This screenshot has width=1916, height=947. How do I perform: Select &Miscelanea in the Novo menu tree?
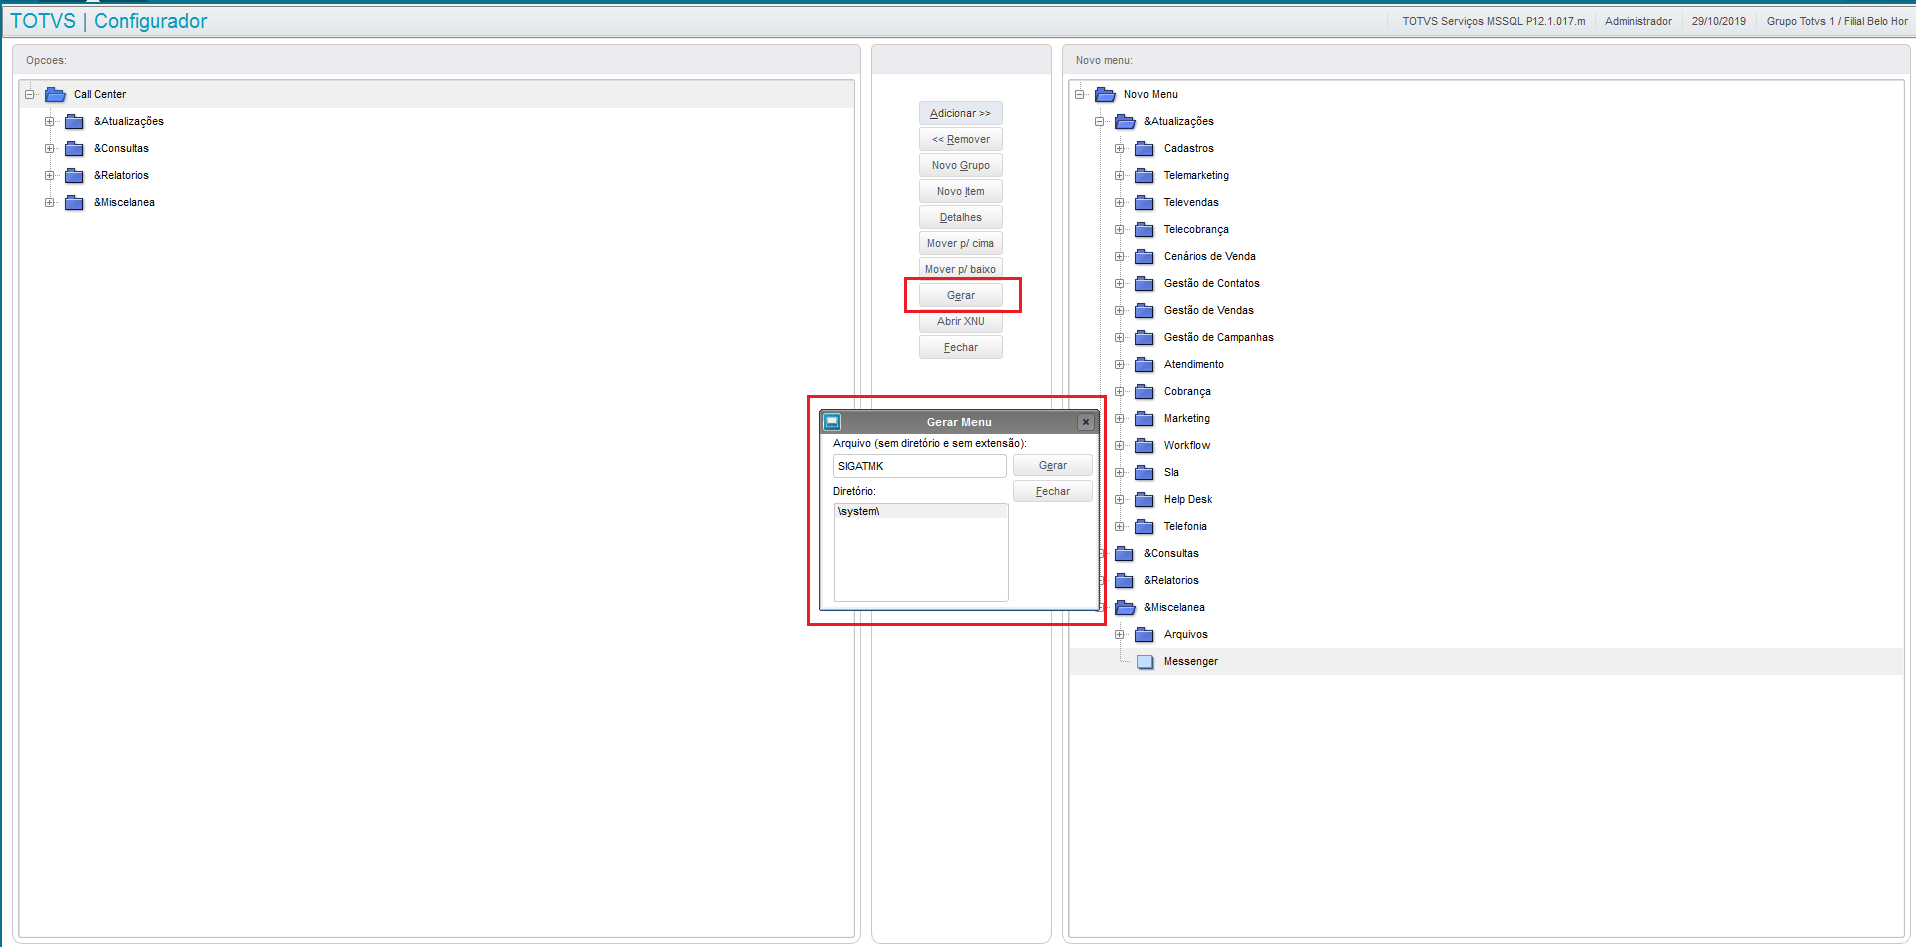click(x=1174, y=607)
